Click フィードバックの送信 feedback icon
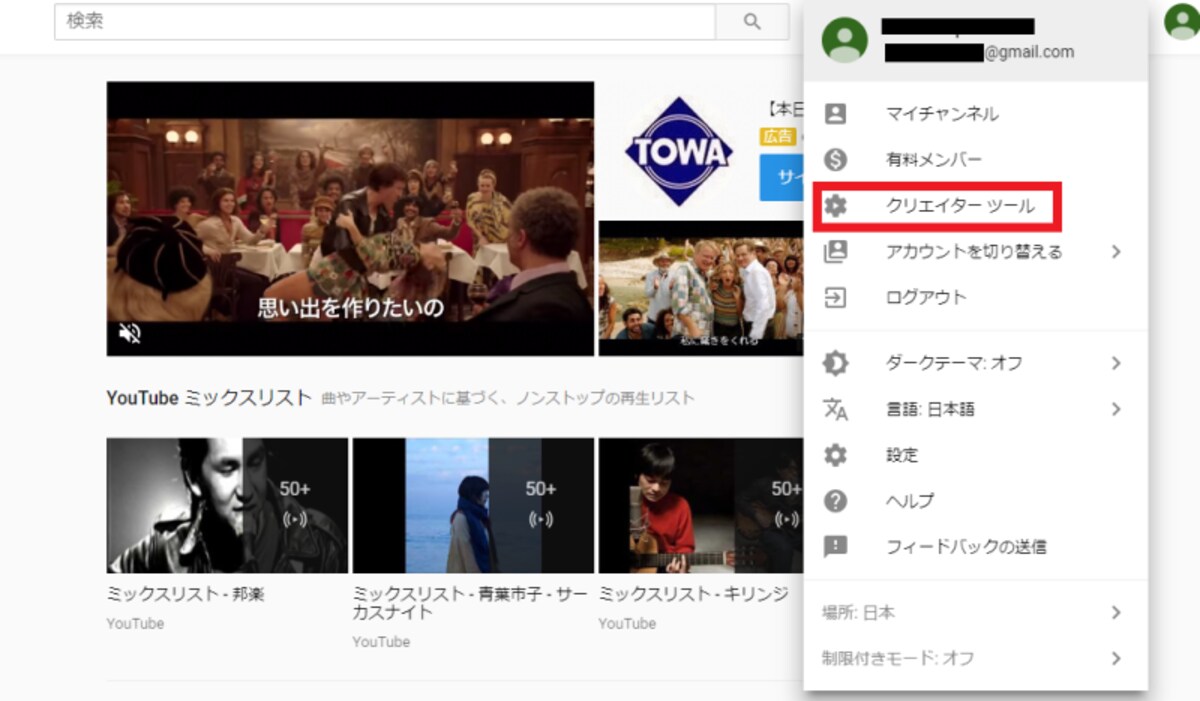 point(835,547)
